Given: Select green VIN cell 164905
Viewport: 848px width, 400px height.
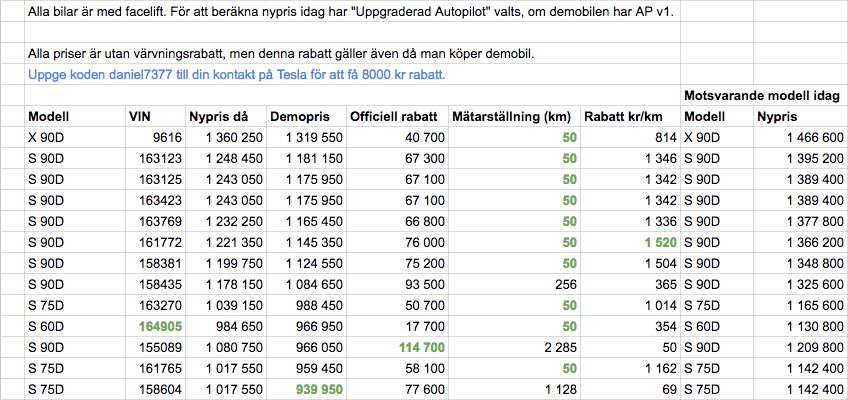Looking at the screenshot, I should pyautogui.click(x=155, y=326).
